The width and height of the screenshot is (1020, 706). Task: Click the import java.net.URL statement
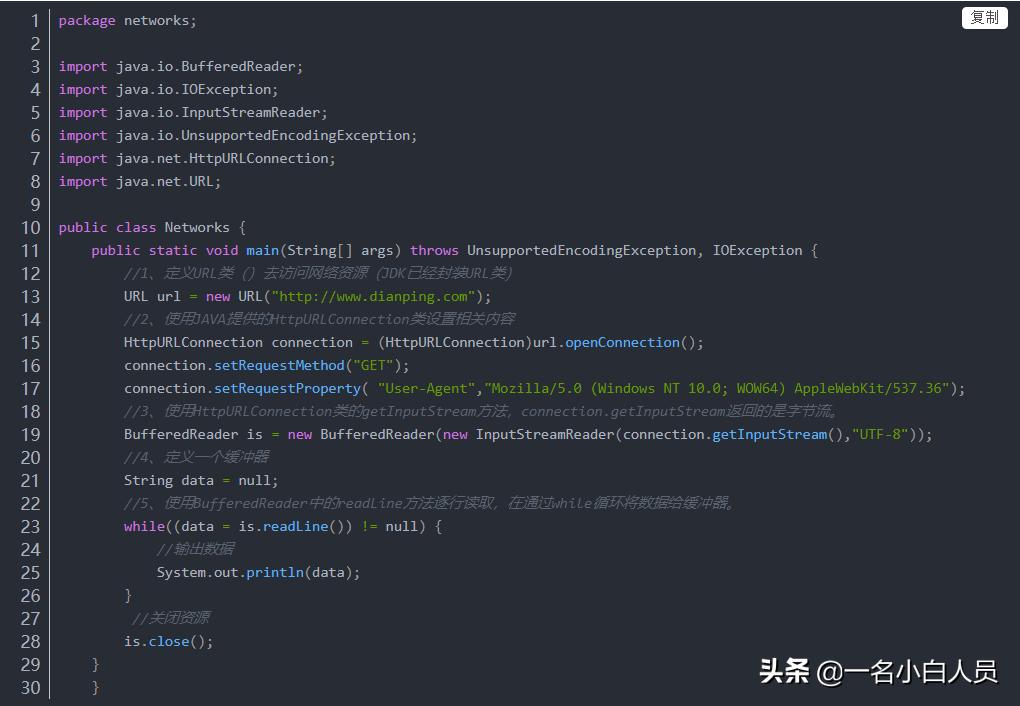tap(140, 181)
